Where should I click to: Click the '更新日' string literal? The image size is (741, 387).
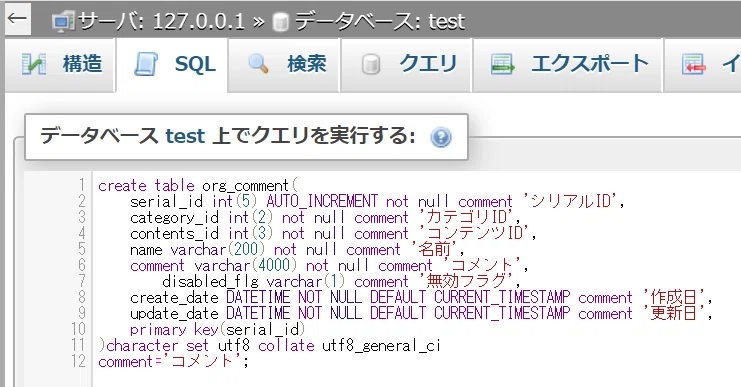click(673, 314)
